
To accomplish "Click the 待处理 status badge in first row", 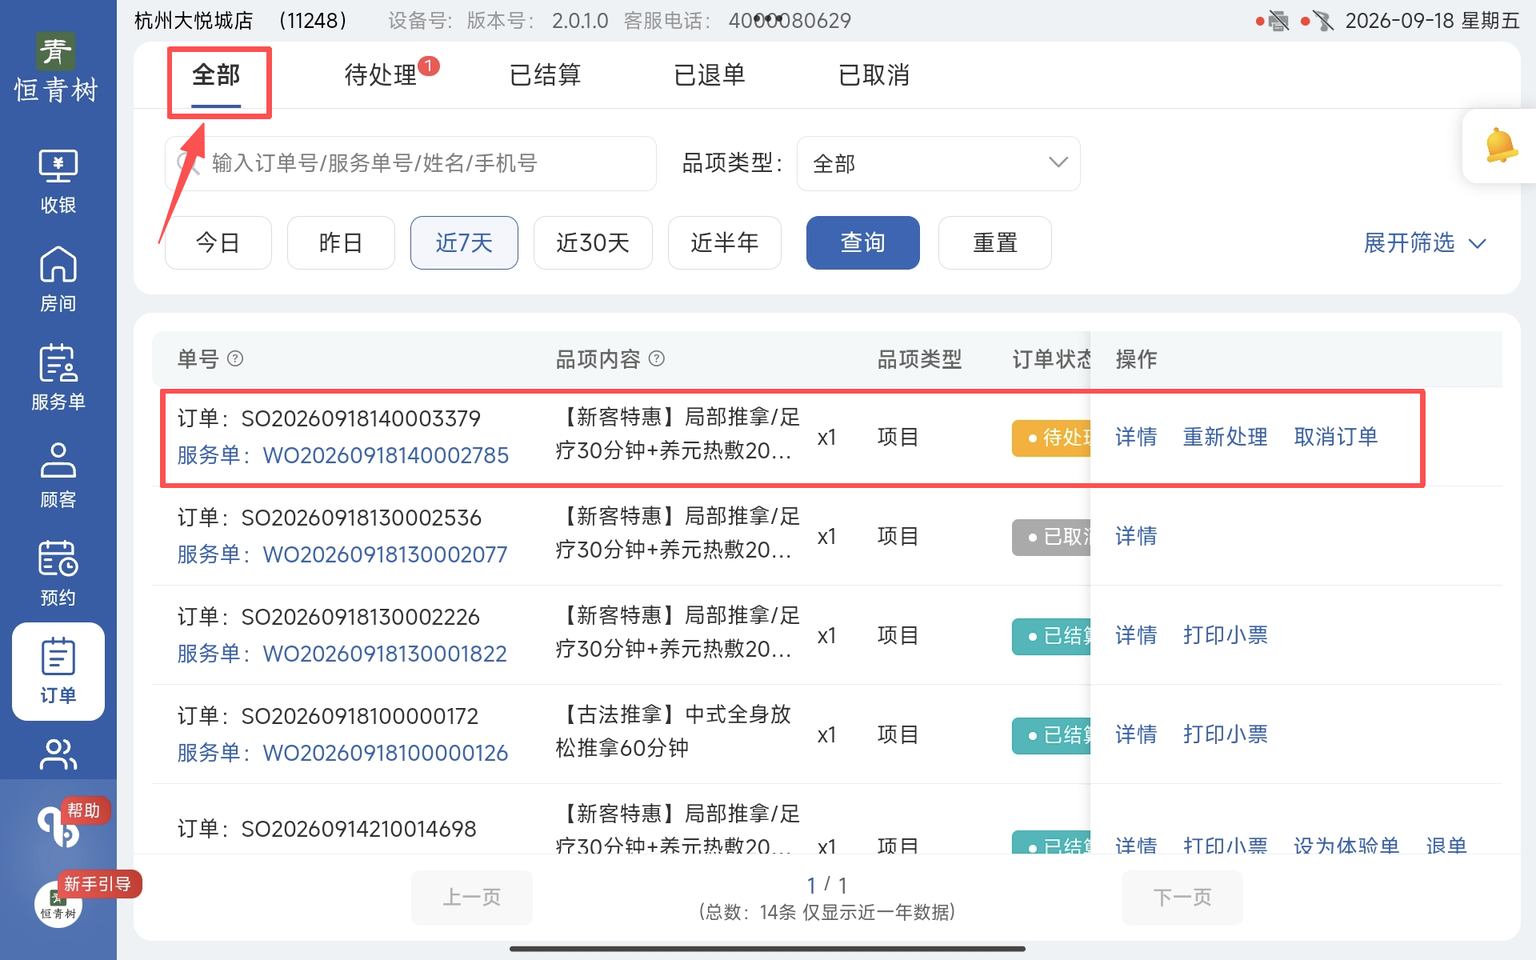I will coord(1051,437).
